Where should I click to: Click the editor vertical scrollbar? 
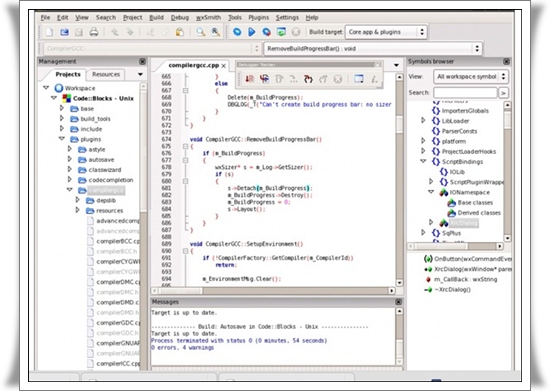400,180
